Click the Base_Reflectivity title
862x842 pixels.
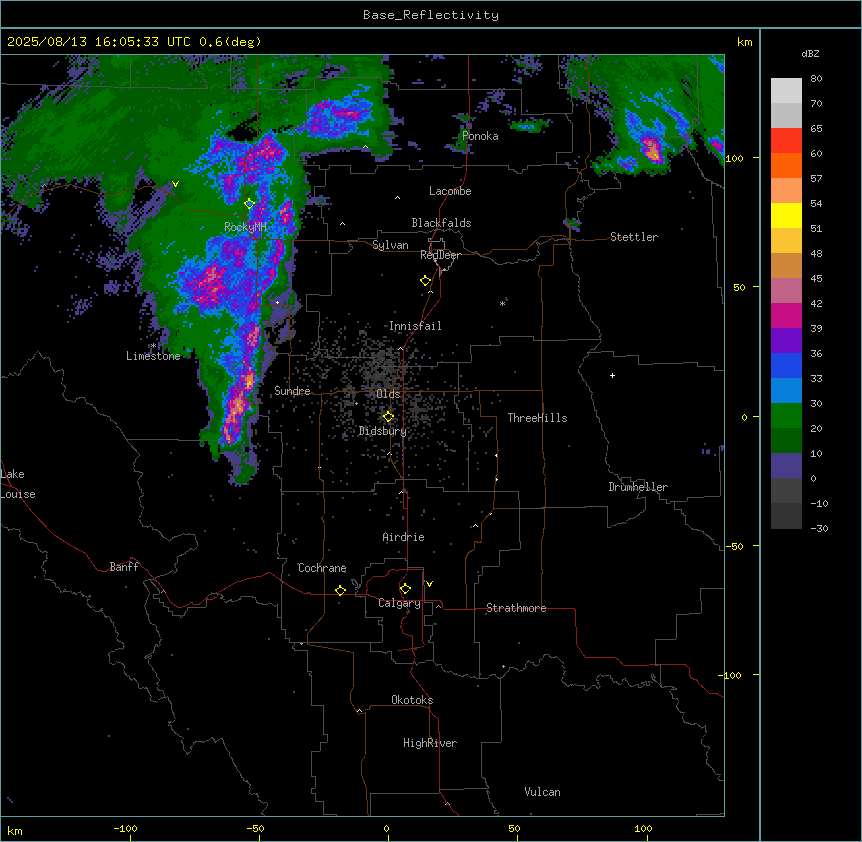431,15
